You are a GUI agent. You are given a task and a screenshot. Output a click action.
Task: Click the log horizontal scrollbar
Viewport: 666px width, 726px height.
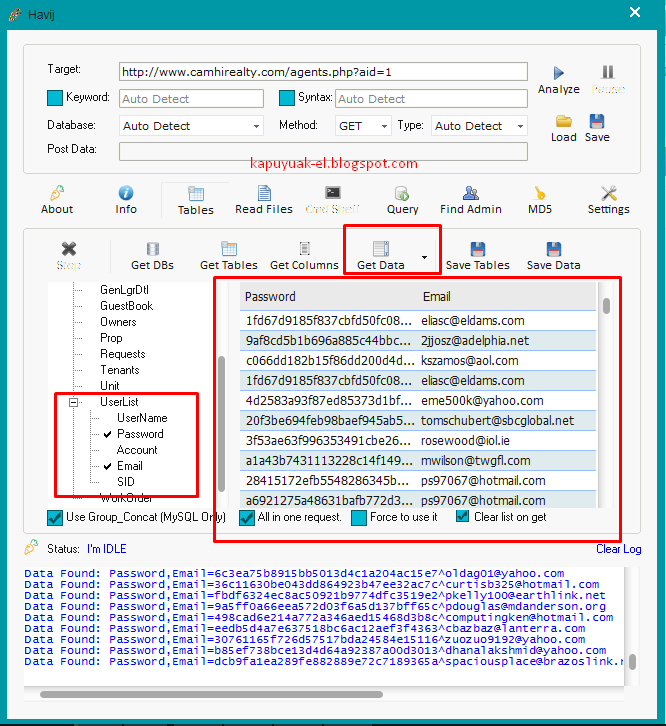pos(211,694)
